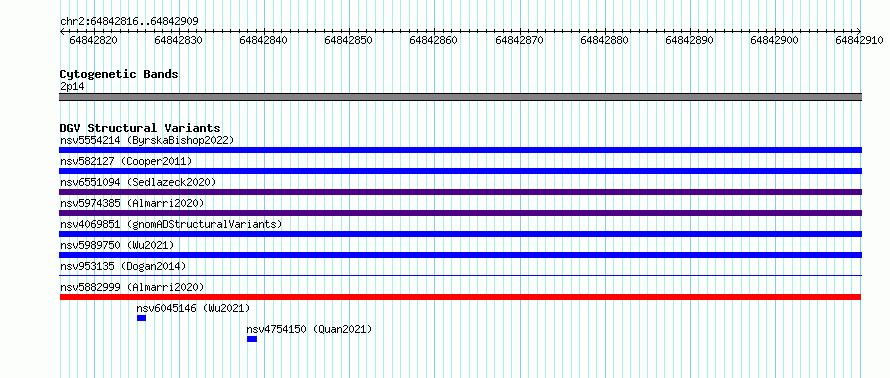Viewport: 890px width, 378px height.
Task: Click the ruler position 64842850
Action: [x=349, y=40]
